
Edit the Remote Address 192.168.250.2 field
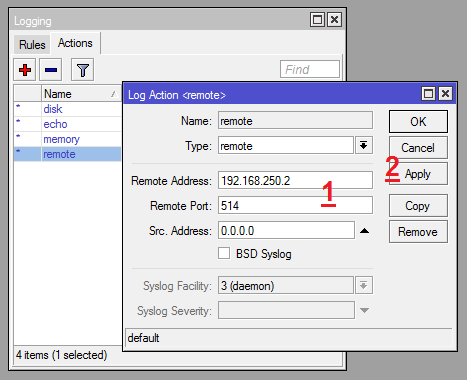pyautogui.click(x=295, y=180)
